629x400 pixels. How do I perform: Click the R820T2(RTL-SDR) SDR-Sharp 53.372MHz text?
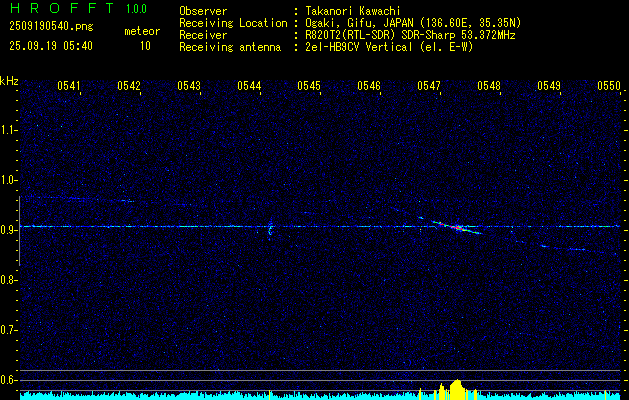tap(410, 35)
